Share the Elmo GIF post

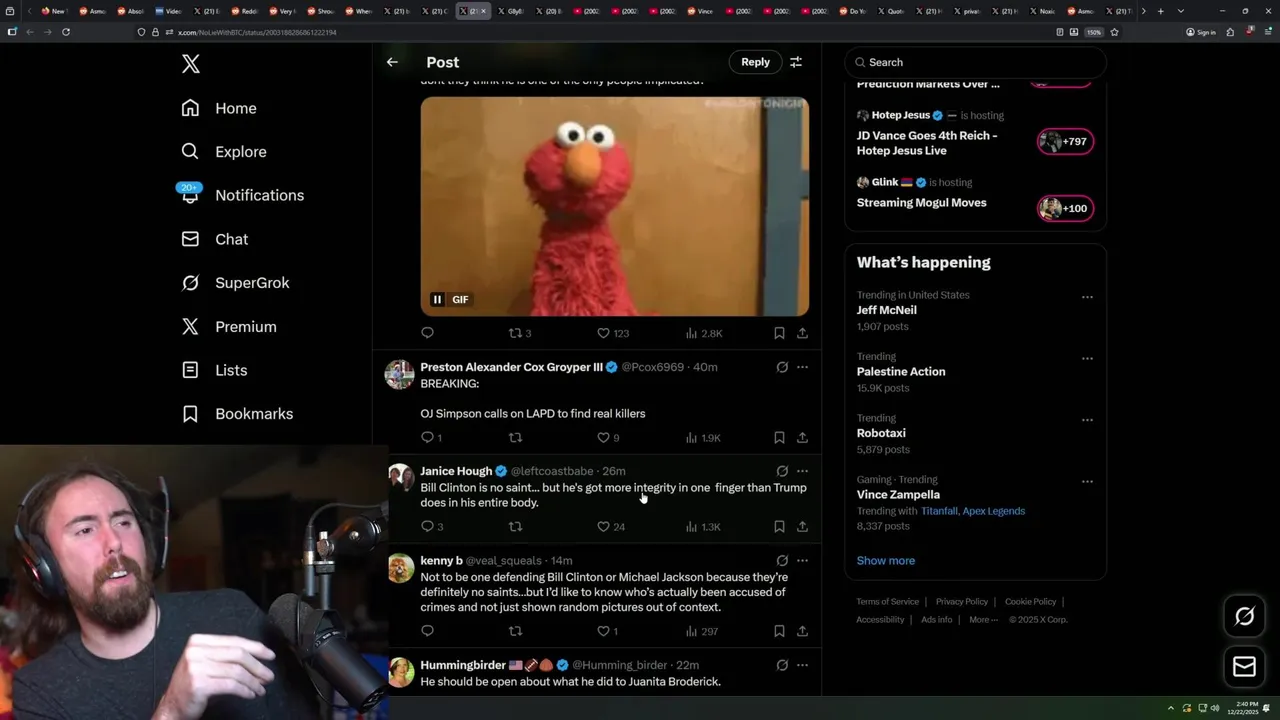coord(802,333)
